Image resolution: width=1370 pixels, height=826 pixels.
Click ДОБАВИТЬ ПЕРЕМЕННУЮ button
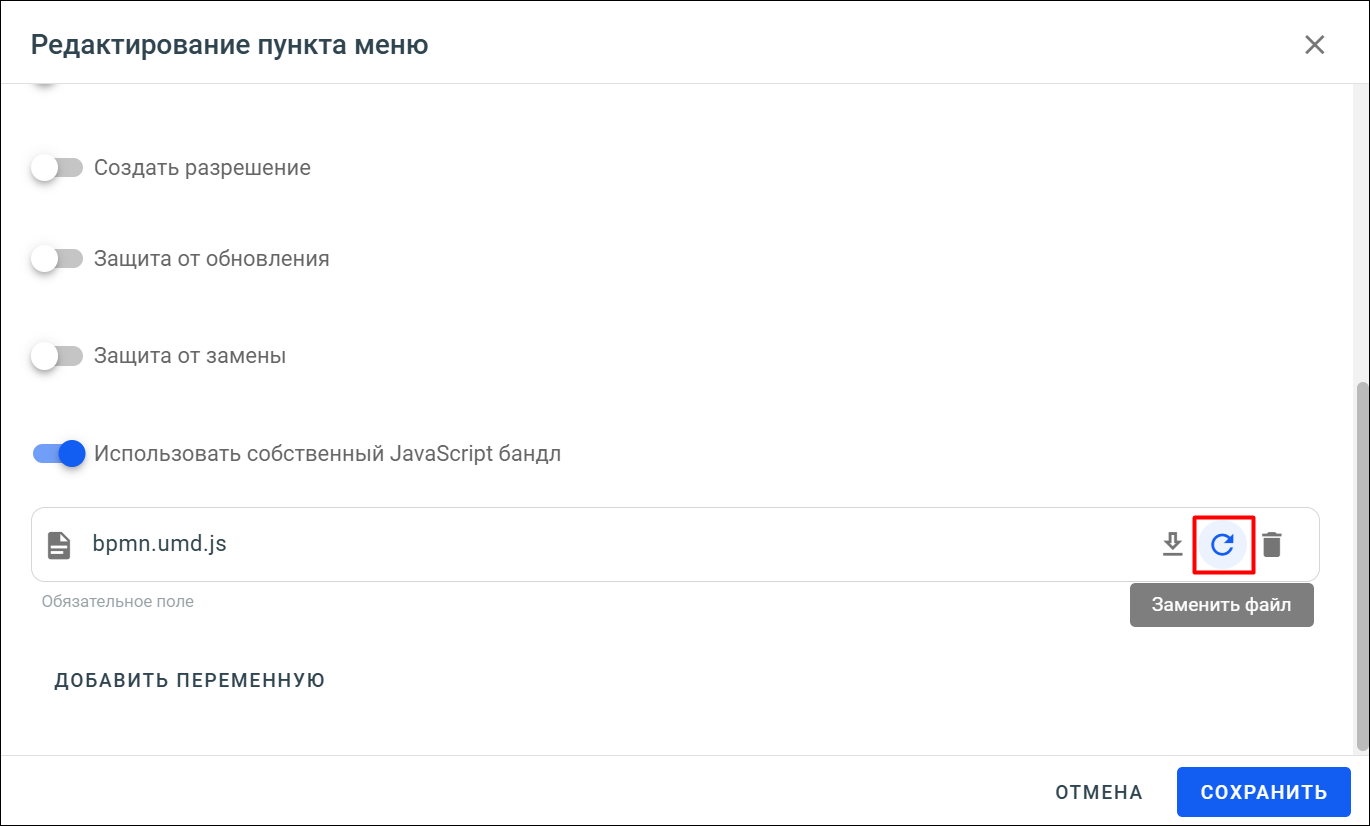190,681
